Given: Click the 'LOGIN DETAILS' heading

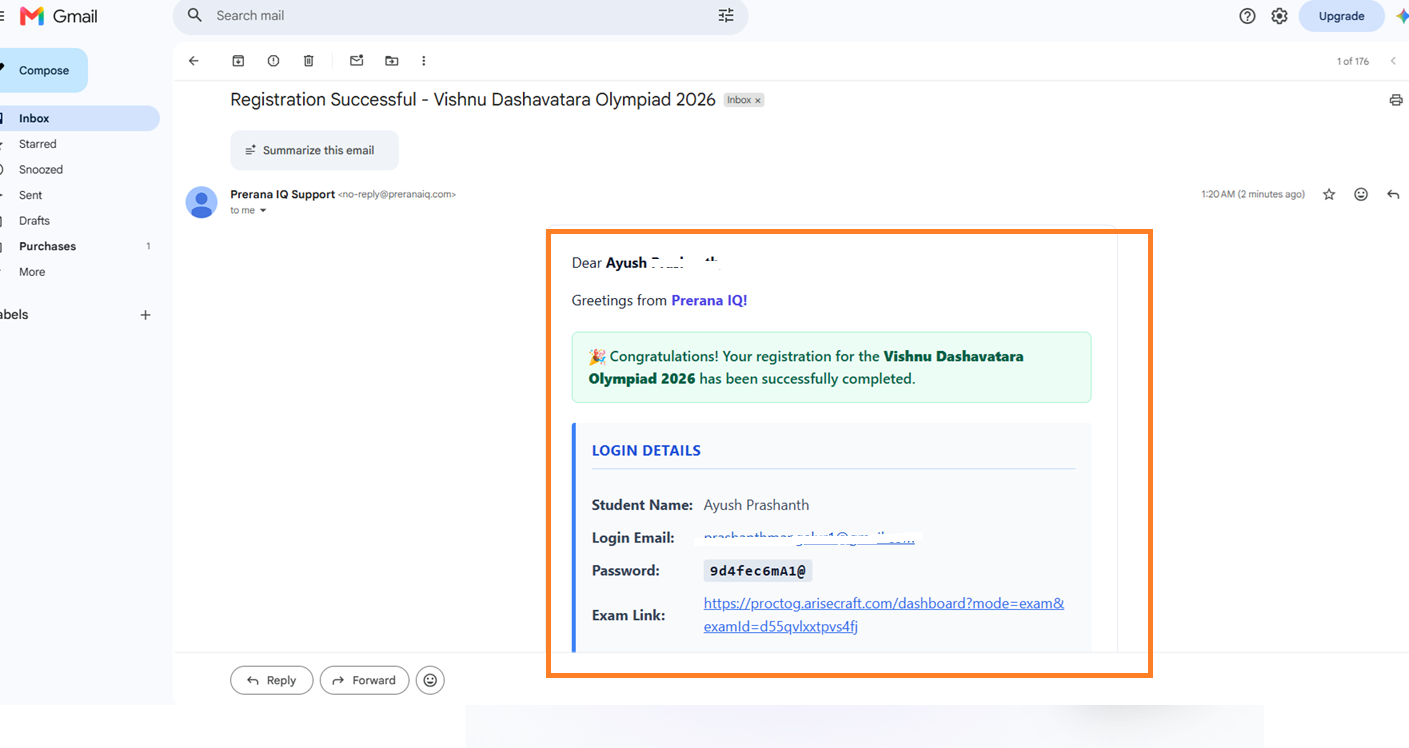Looking at the screenshot, I should coord(646,450).
